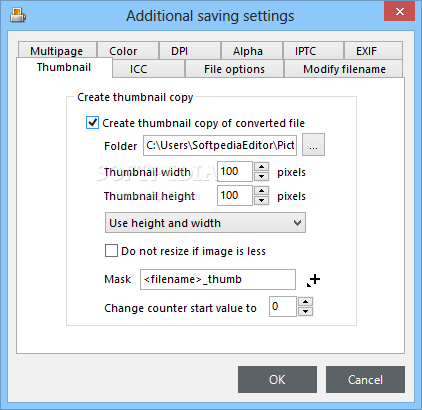
Task: Open the File options tab
Action: (x=234, y=69)
